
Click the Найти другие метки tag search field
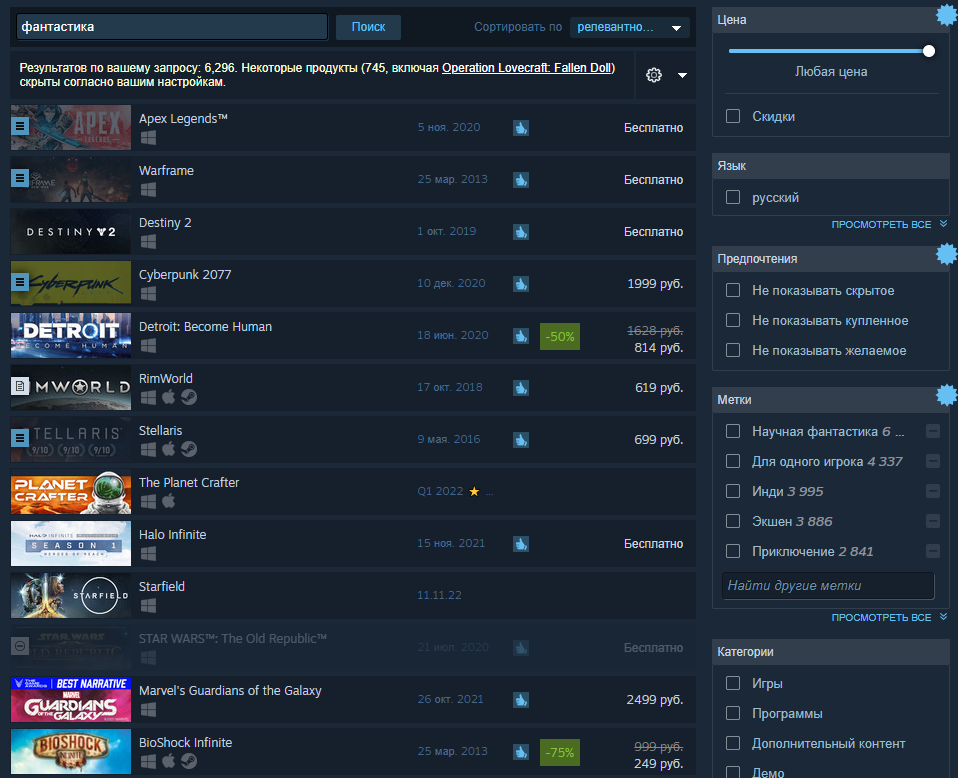(828, 585)
